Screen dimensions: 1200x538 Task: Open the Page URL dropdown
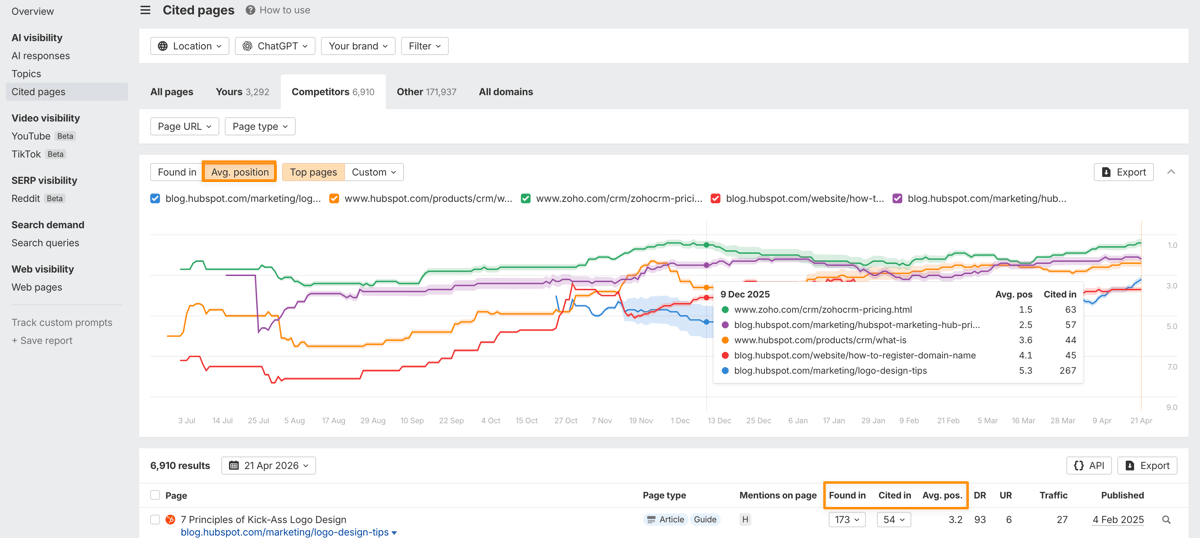click(x=184, y=126)
